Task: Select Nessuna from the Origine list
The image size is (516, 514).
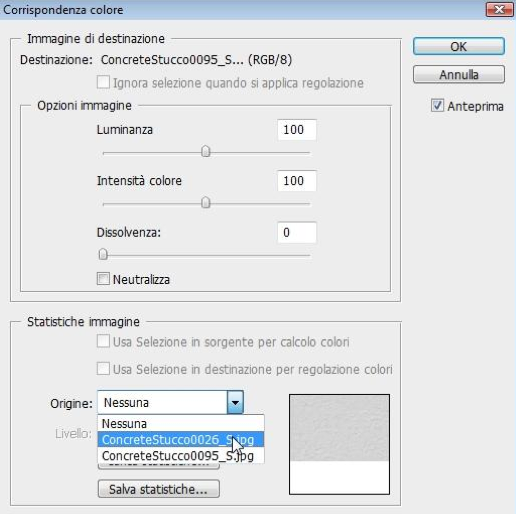Action: tap(181, 424)
